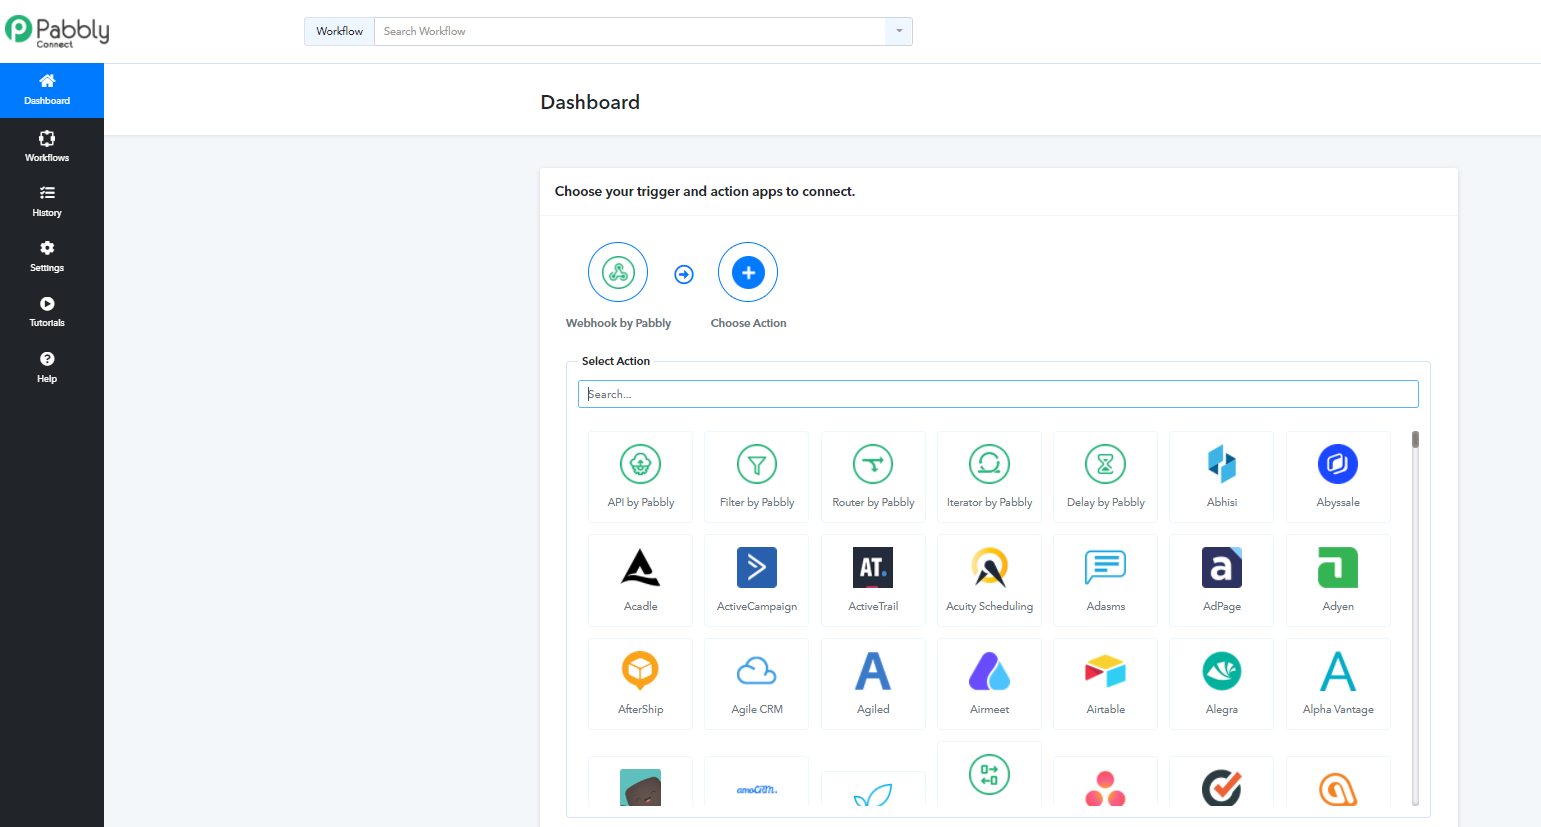Click the 'Choose your trigger and action apps' text
Image resolution: width=1541 pixels, height=827 pixels.
(705, 191)
